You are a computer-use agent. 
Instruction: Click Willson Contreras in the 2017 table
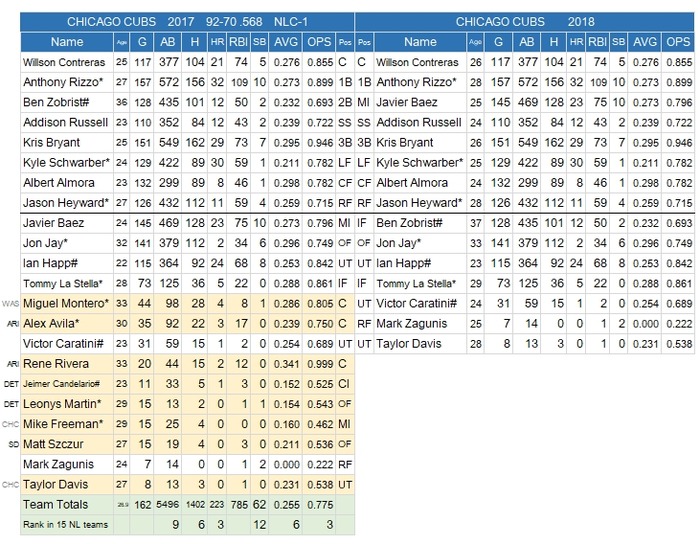coord(64,62)
